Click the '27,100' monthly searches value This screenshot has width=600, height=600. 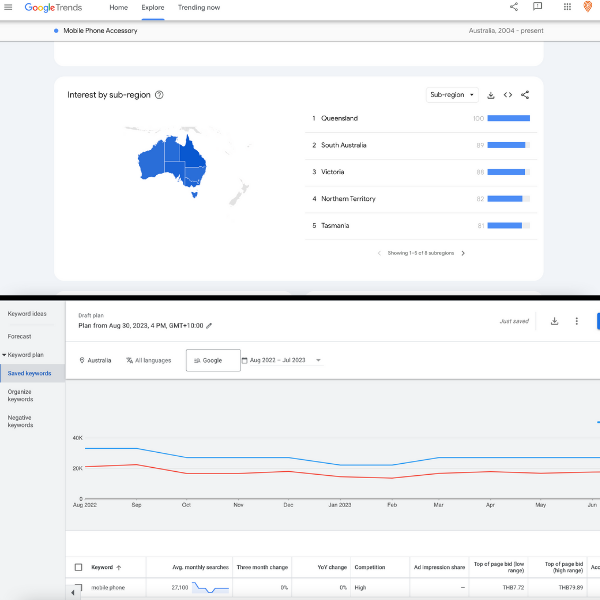point(180,587)
